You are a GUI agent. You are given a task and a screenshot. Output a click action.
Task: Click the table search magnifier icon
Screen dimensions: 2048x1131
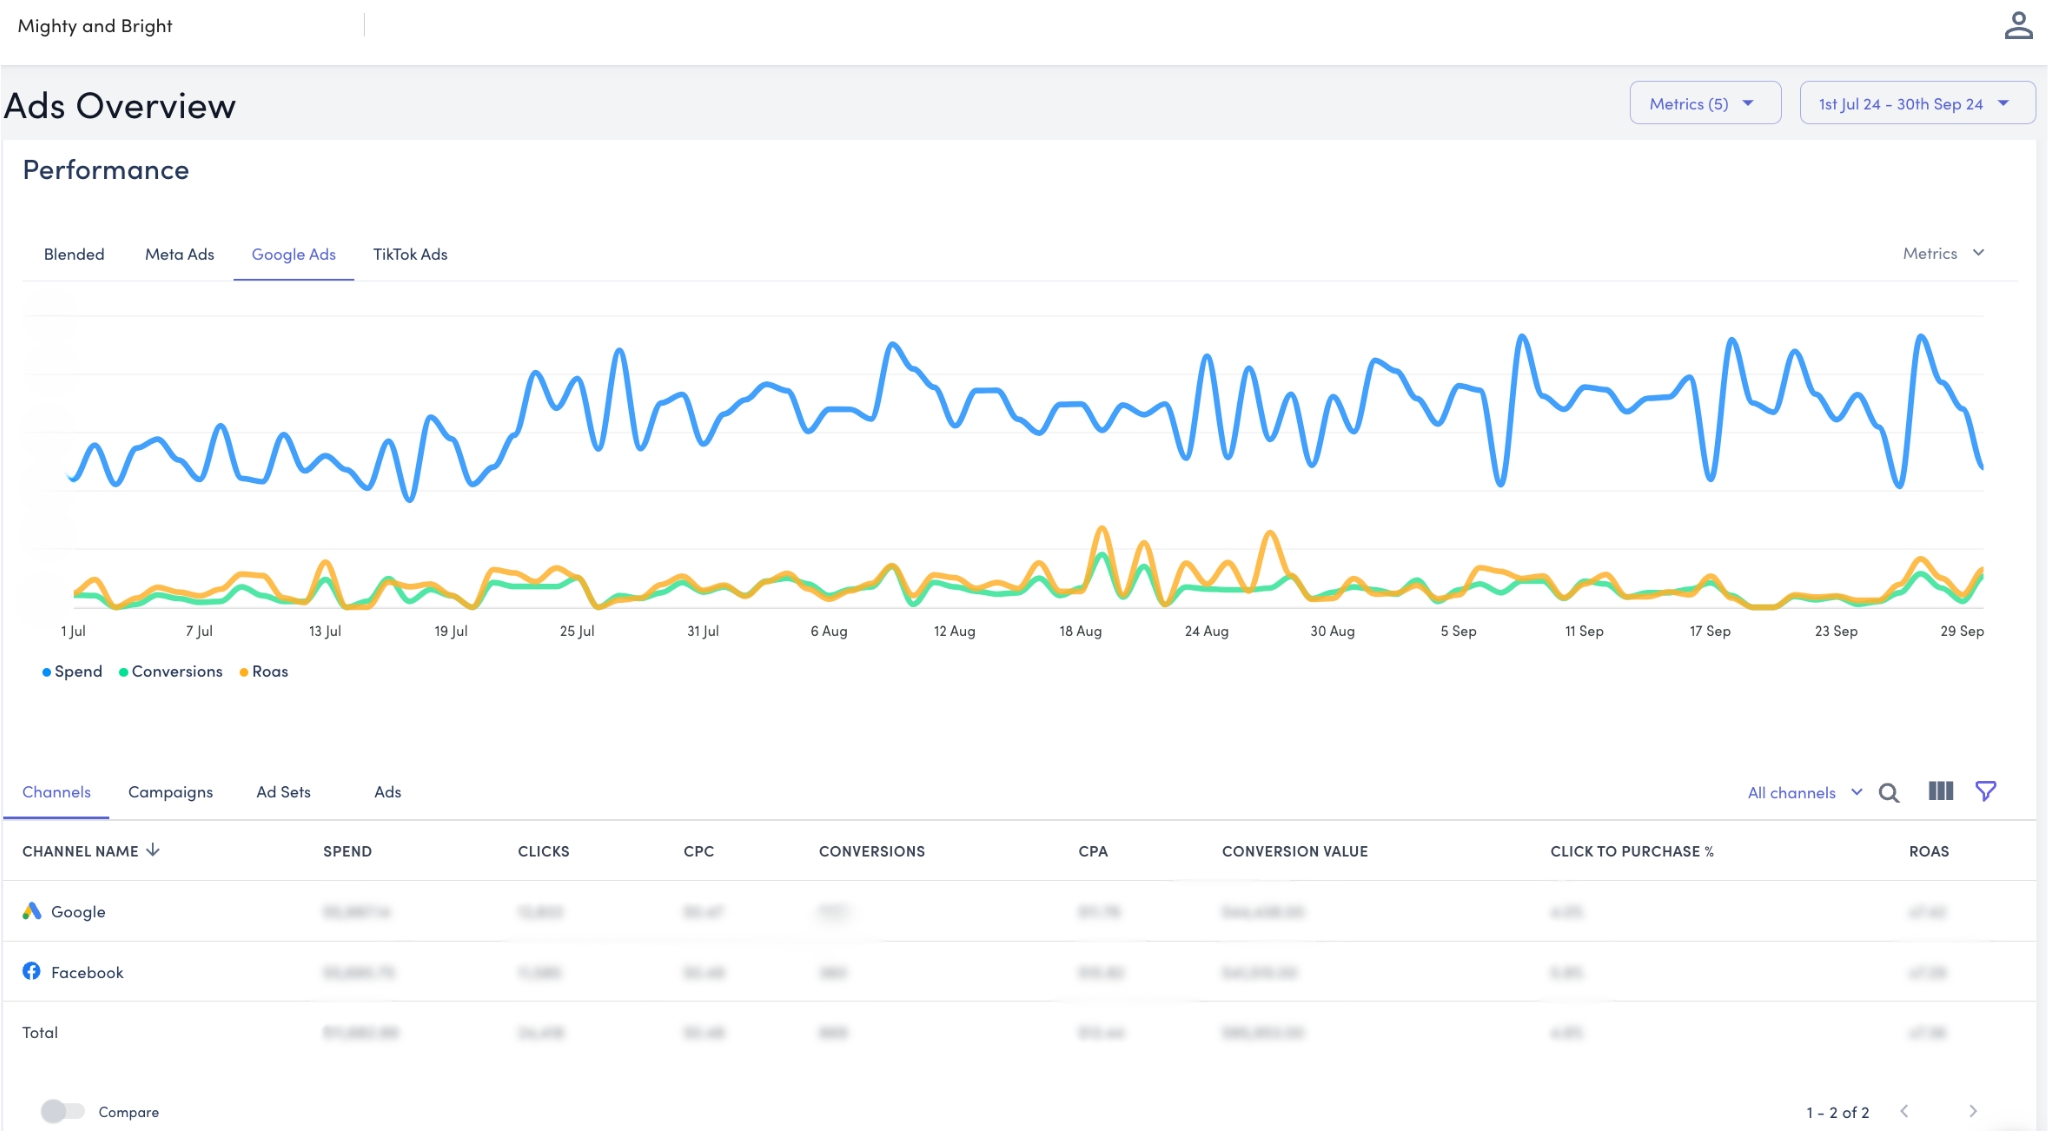coord(1888,793)
